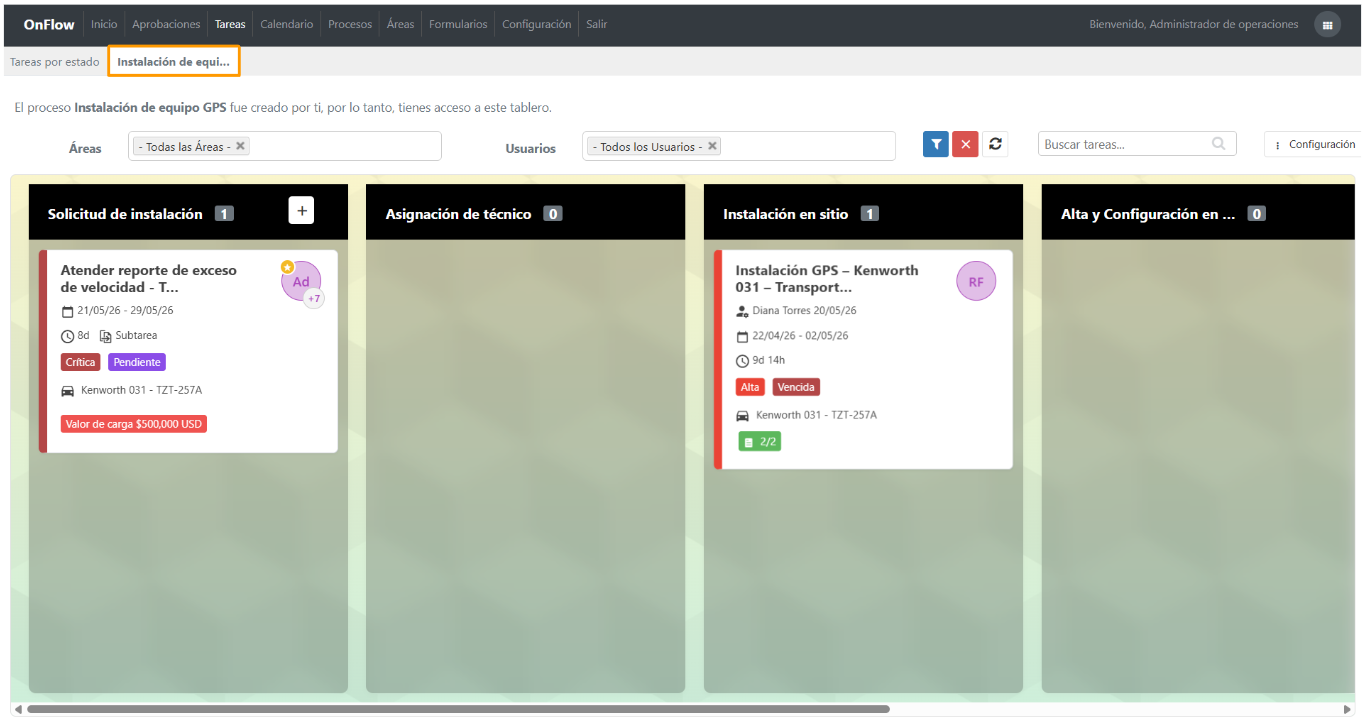Click clock icon next to 9d 14h
Image resolution: width=1365 pixels, height=727 pixels.
pos(742,361)
